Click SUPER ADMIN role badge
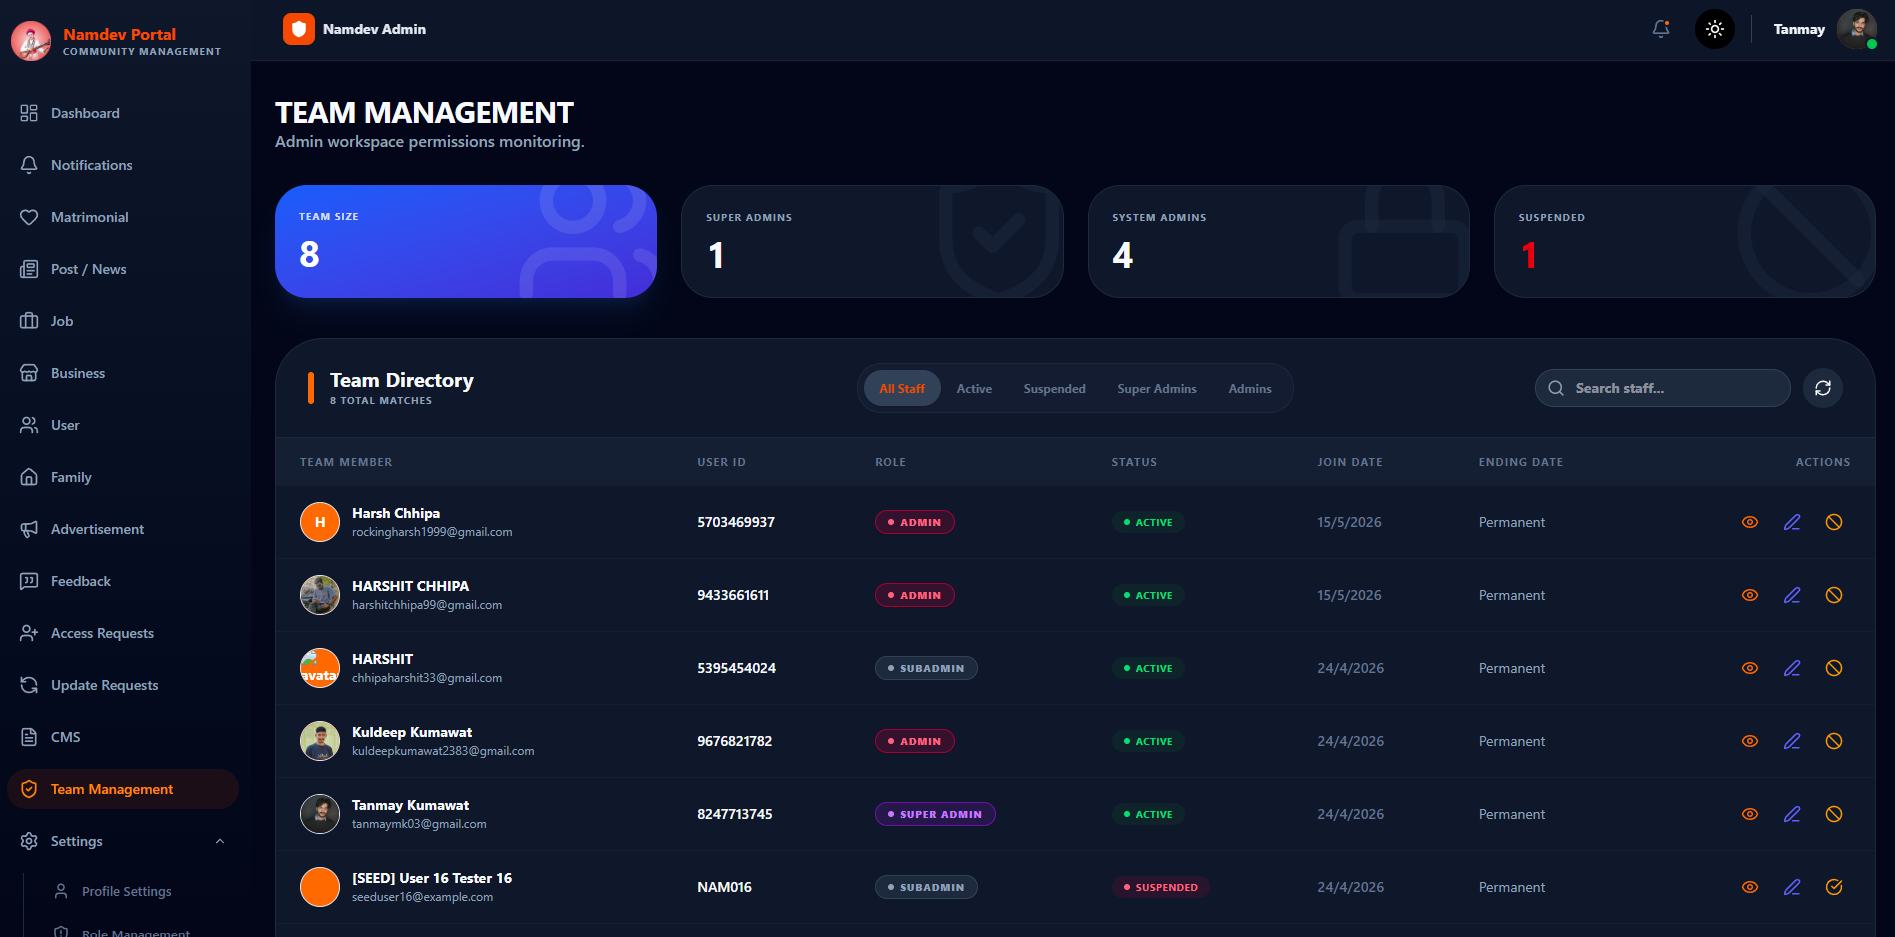The height and width of the screenshot is (937, 1895). (935, 814)
